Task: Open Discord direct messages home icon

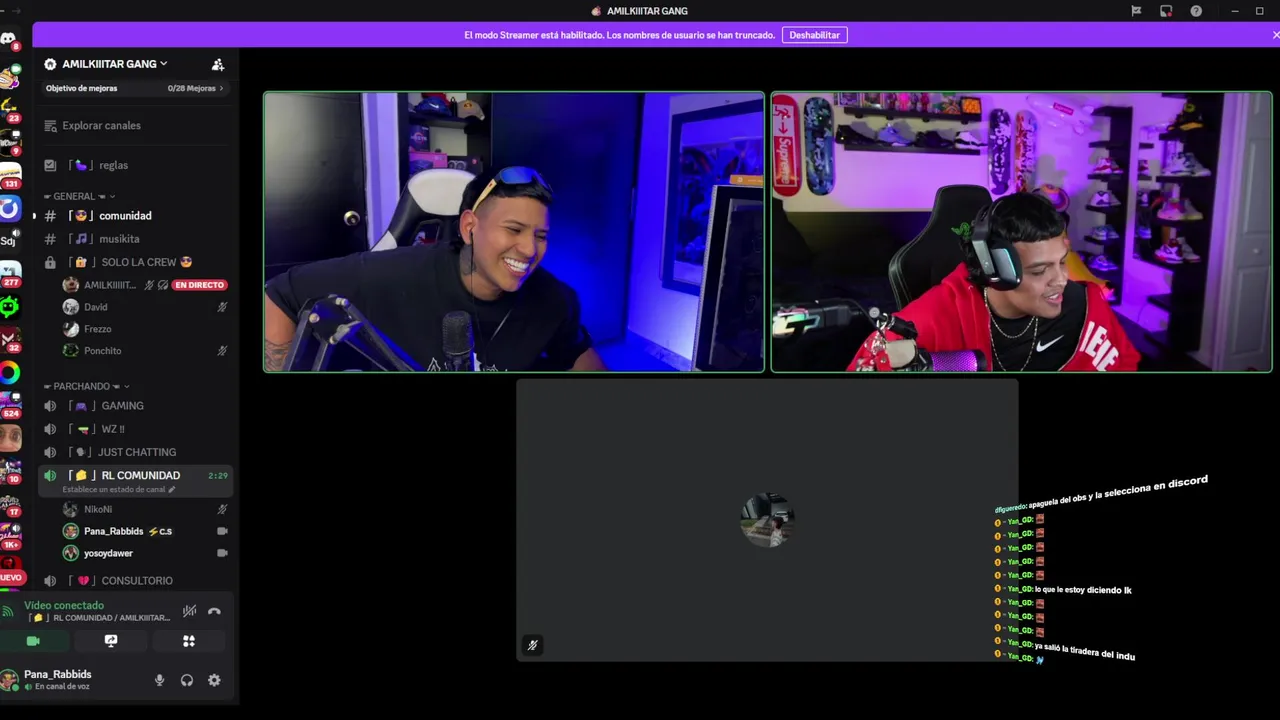Action: 8,39
